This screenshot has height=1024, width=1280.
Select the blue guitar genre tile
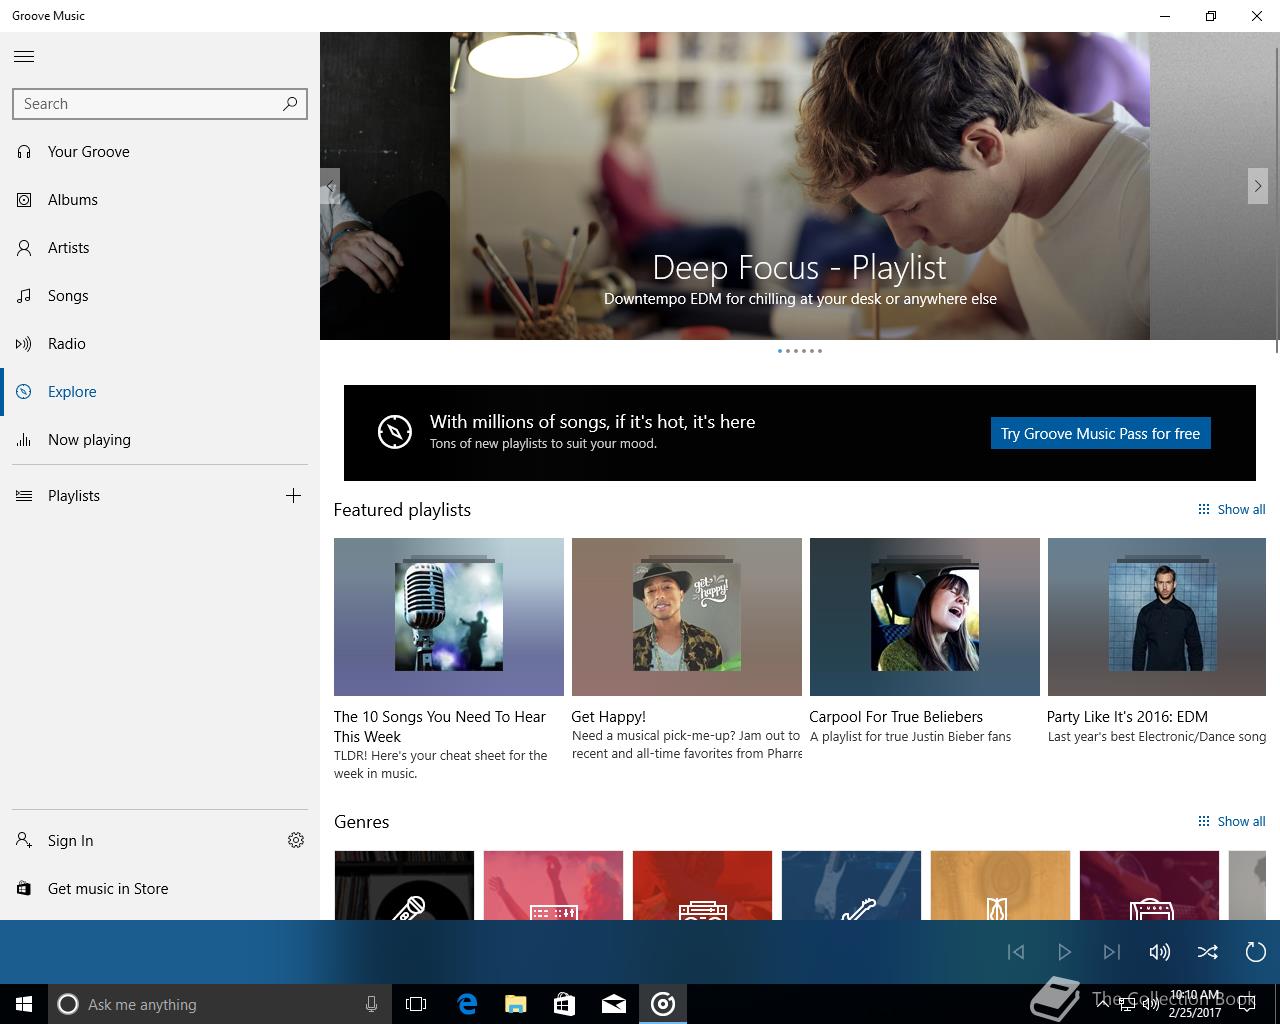(851, 885)
